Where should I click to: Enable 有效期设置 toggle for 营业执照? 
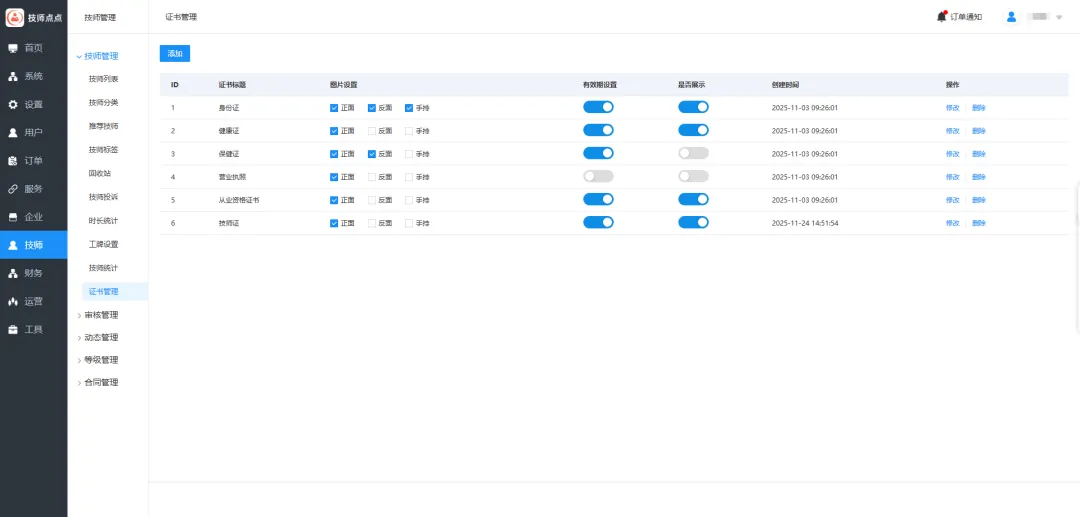pos(598,176)
